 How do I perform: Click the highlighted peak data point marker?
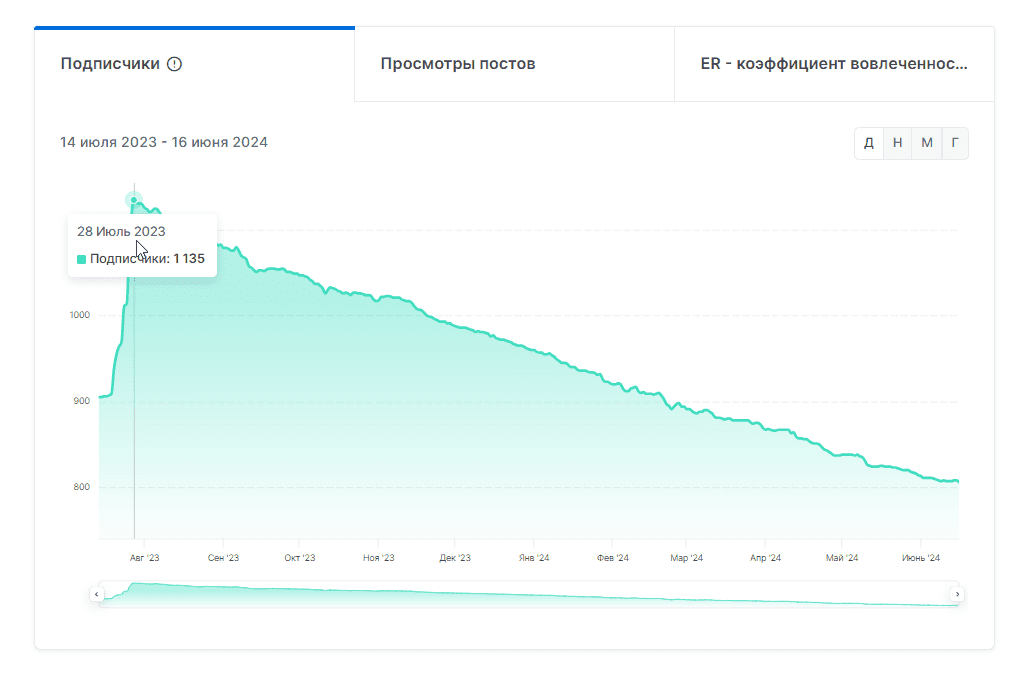(134, 200)
